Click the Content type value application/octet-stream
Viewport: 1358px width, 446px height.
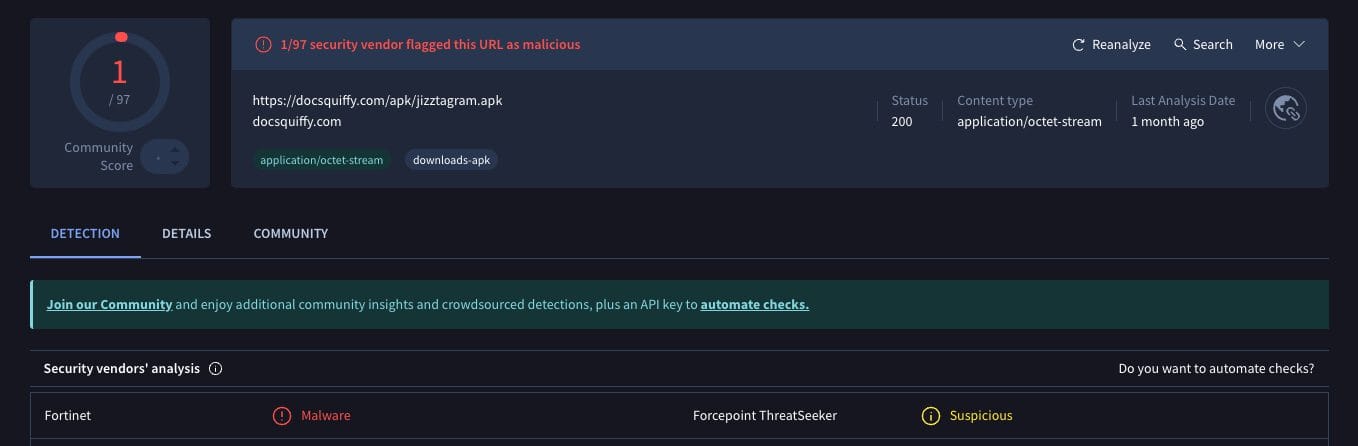(x=1029, y=122)
